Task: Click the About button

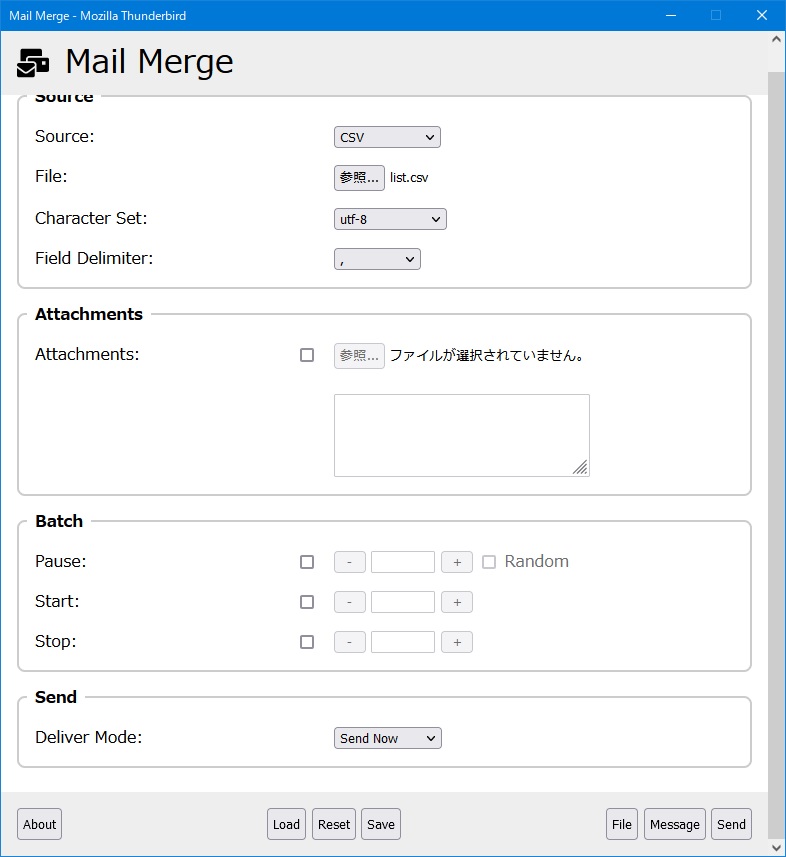Action: pos(39,824)
